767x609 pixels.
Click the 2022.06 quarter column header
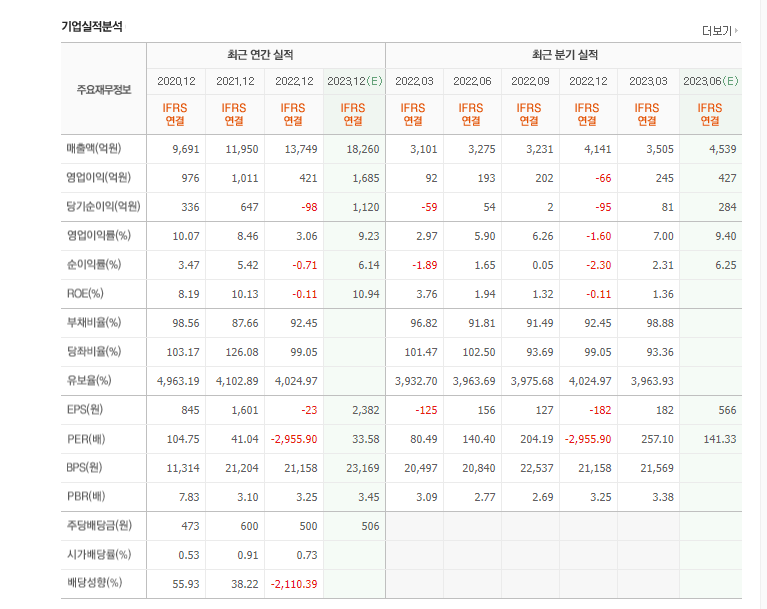pyautogui.click(x=472, y=81)
